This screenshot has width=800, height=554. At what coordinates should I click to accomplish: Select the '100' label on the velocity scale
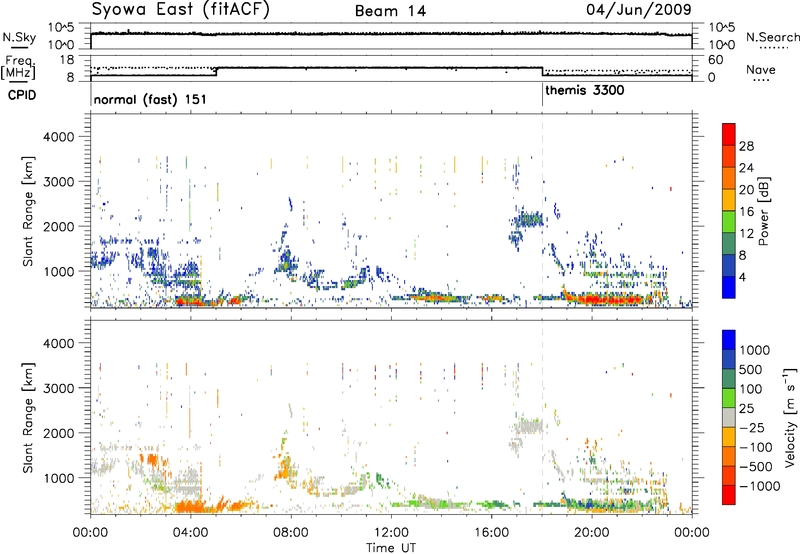pos(751,389)
